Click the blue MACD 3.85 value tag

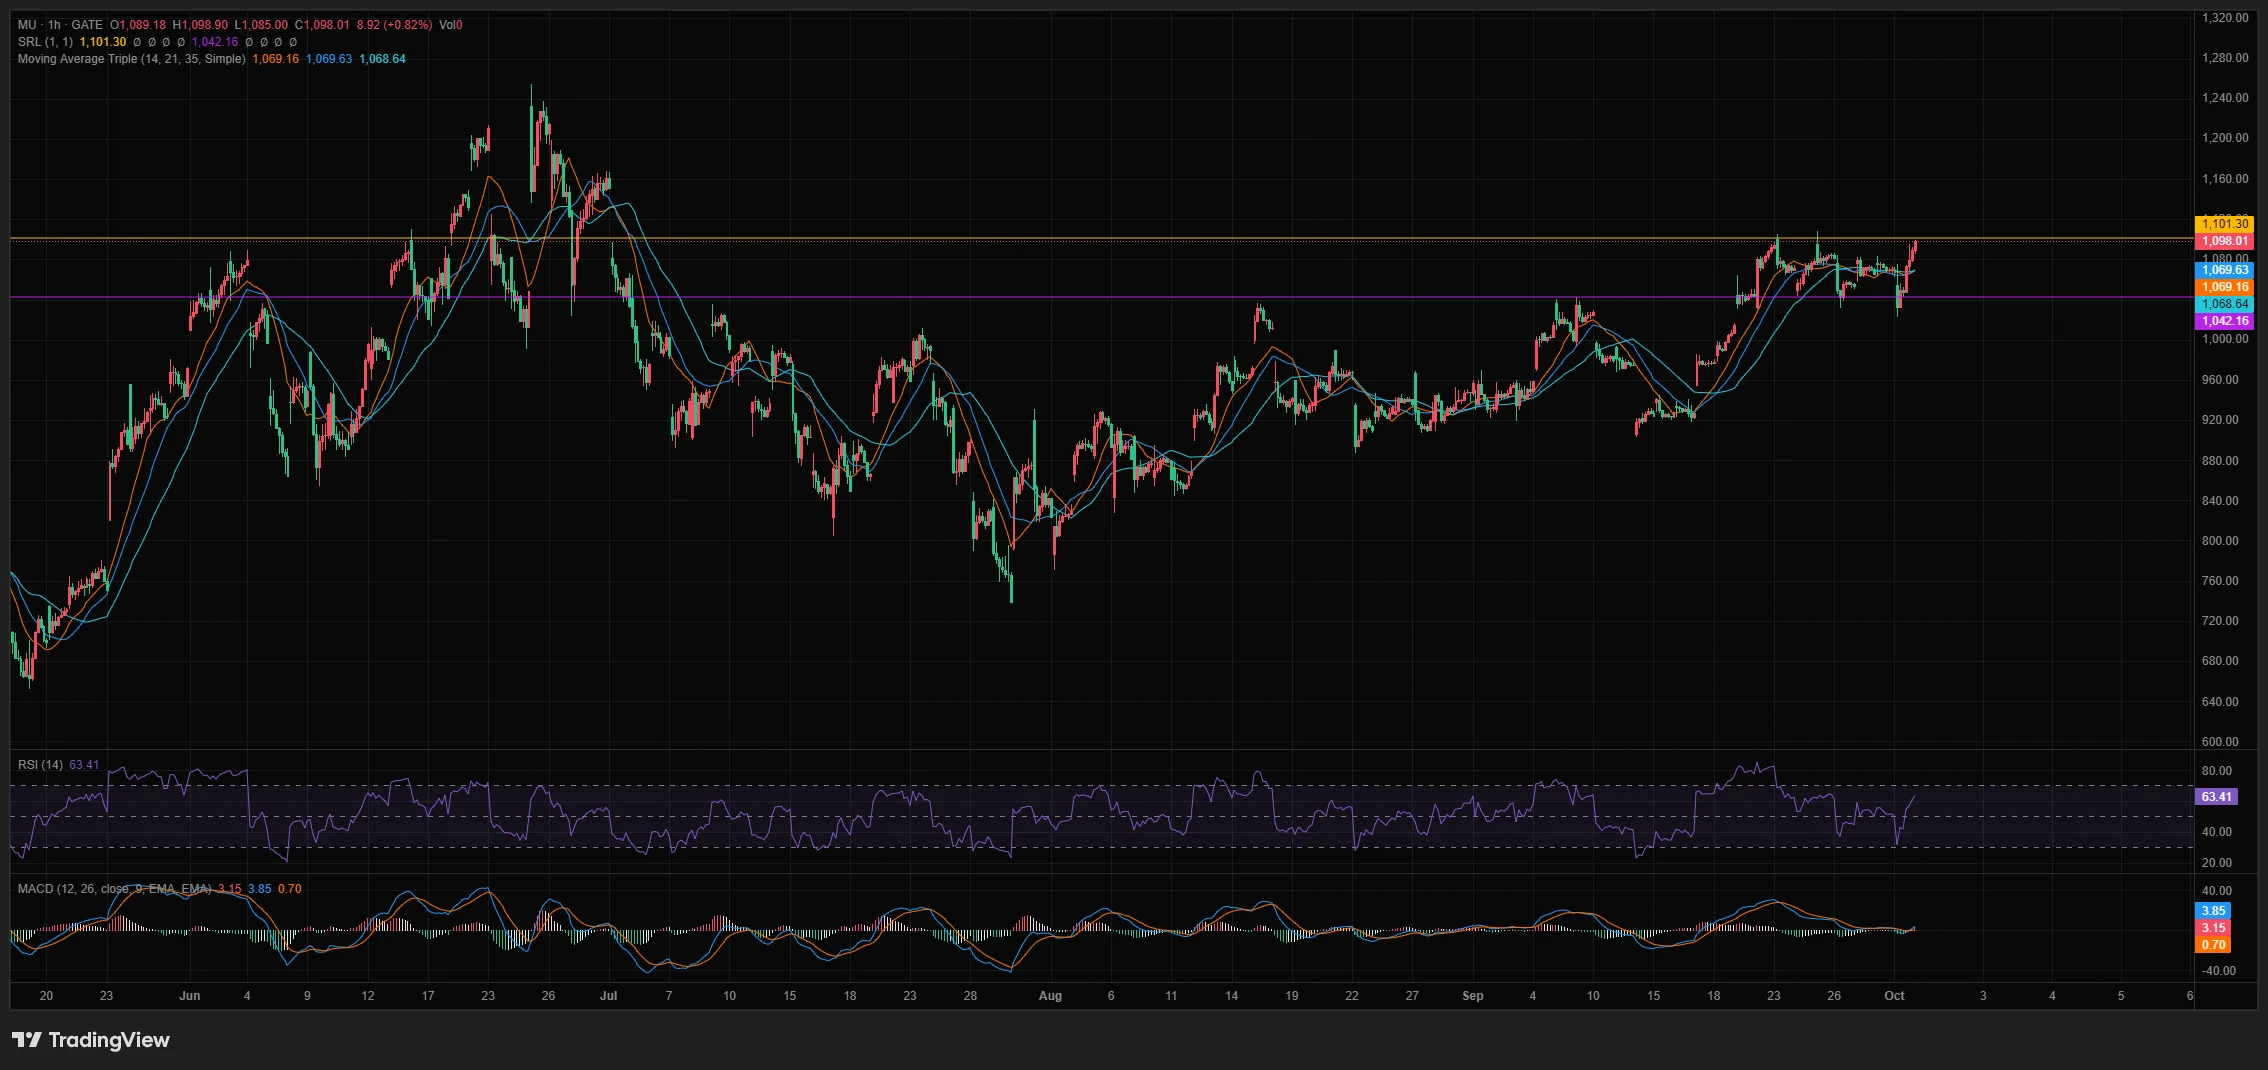2214,911
